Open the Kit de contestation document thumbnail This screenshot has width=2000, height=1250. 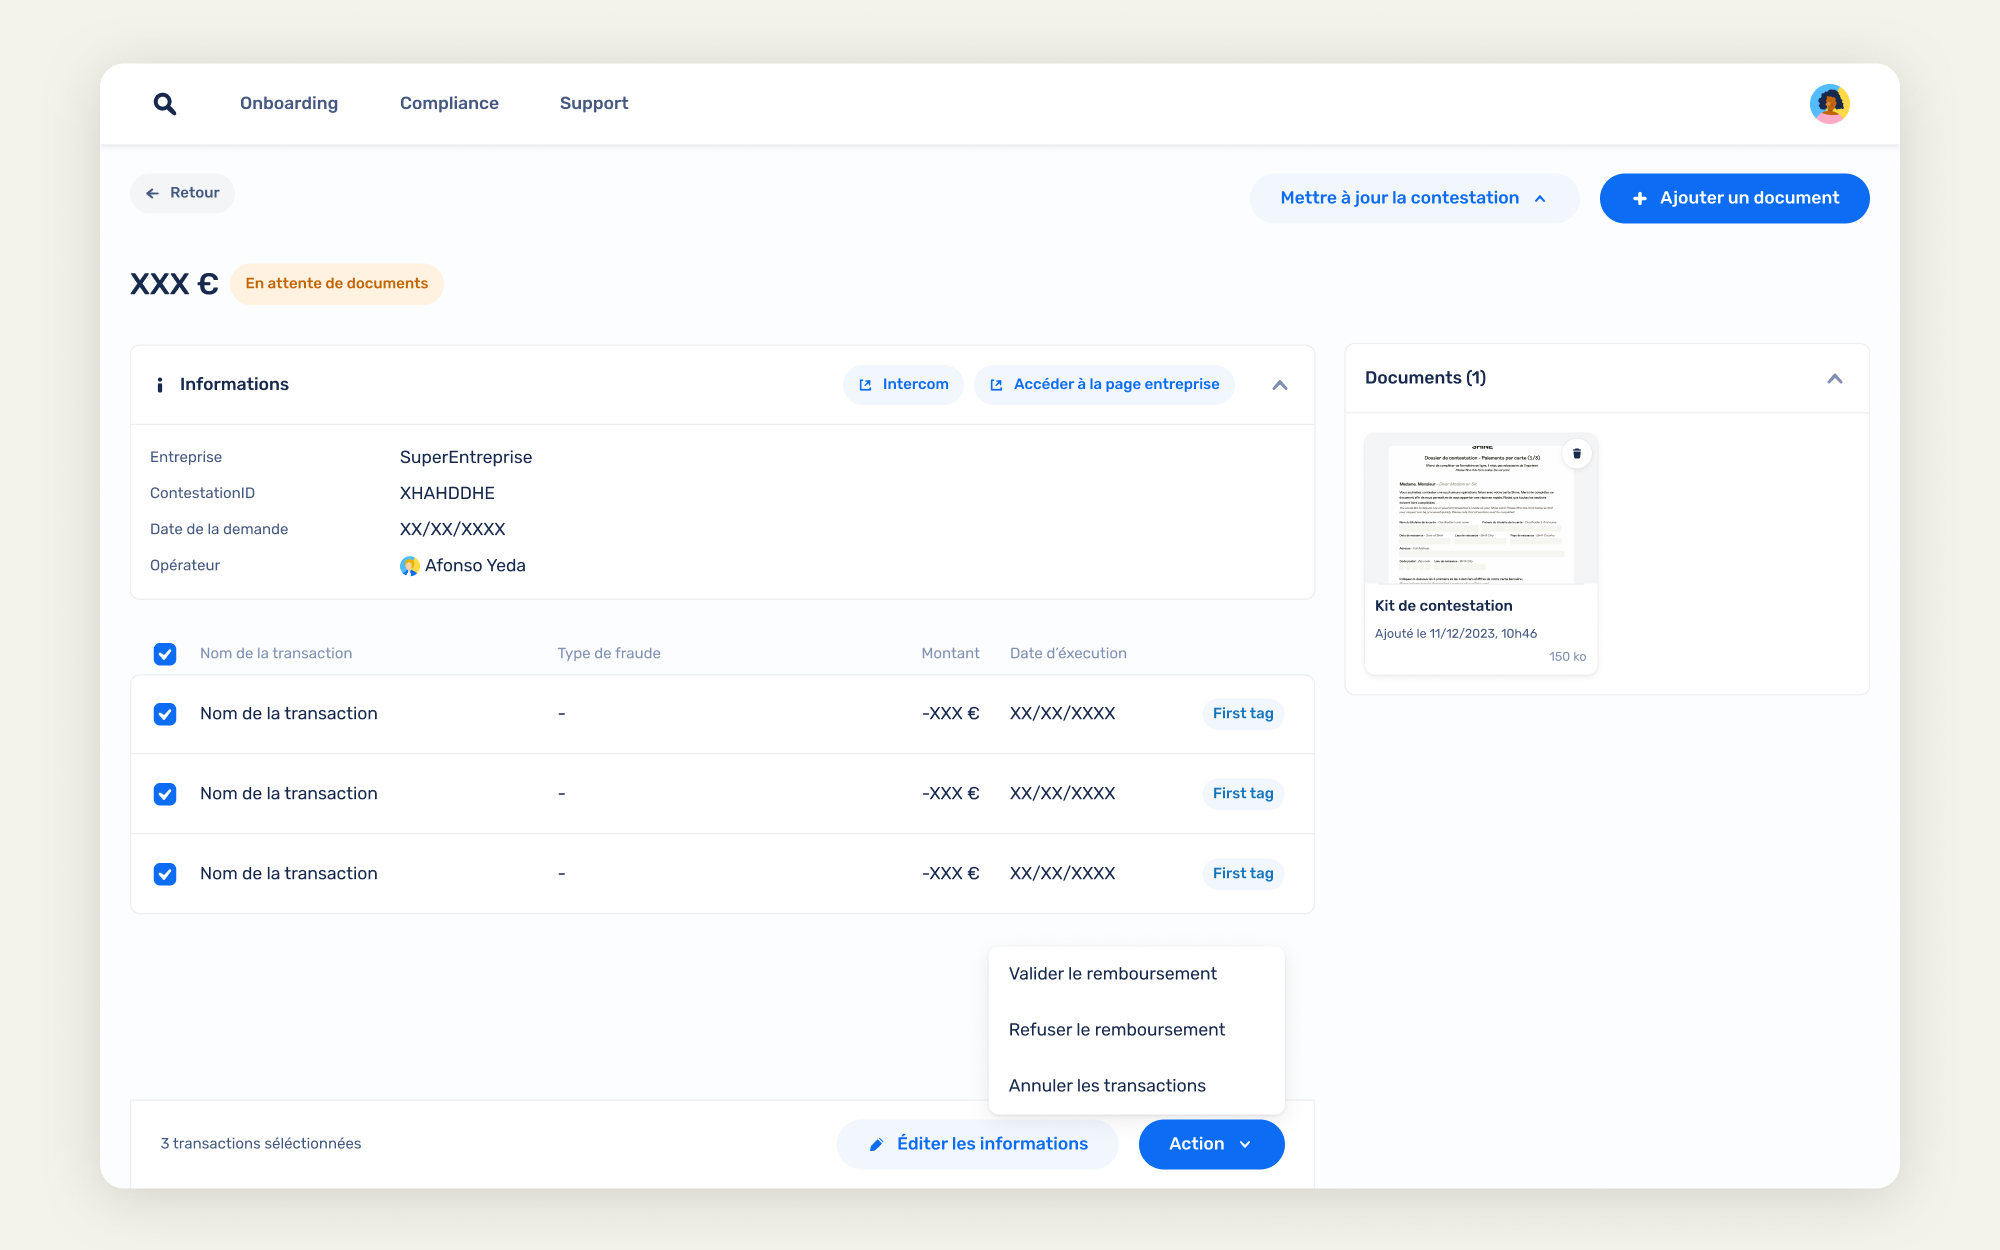tap(1481, 509)
